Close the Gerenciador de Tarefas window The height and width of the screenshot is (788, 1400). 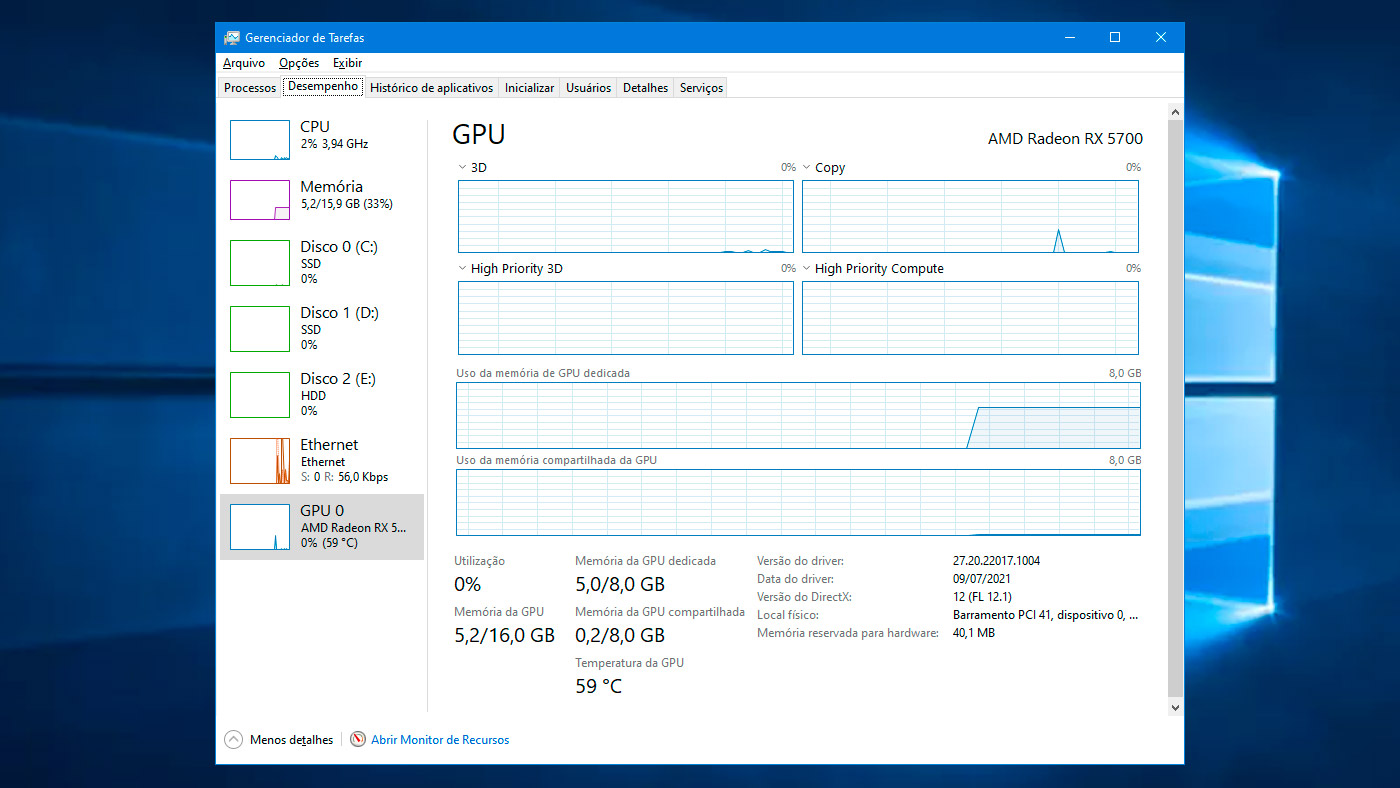(1161, 38)
